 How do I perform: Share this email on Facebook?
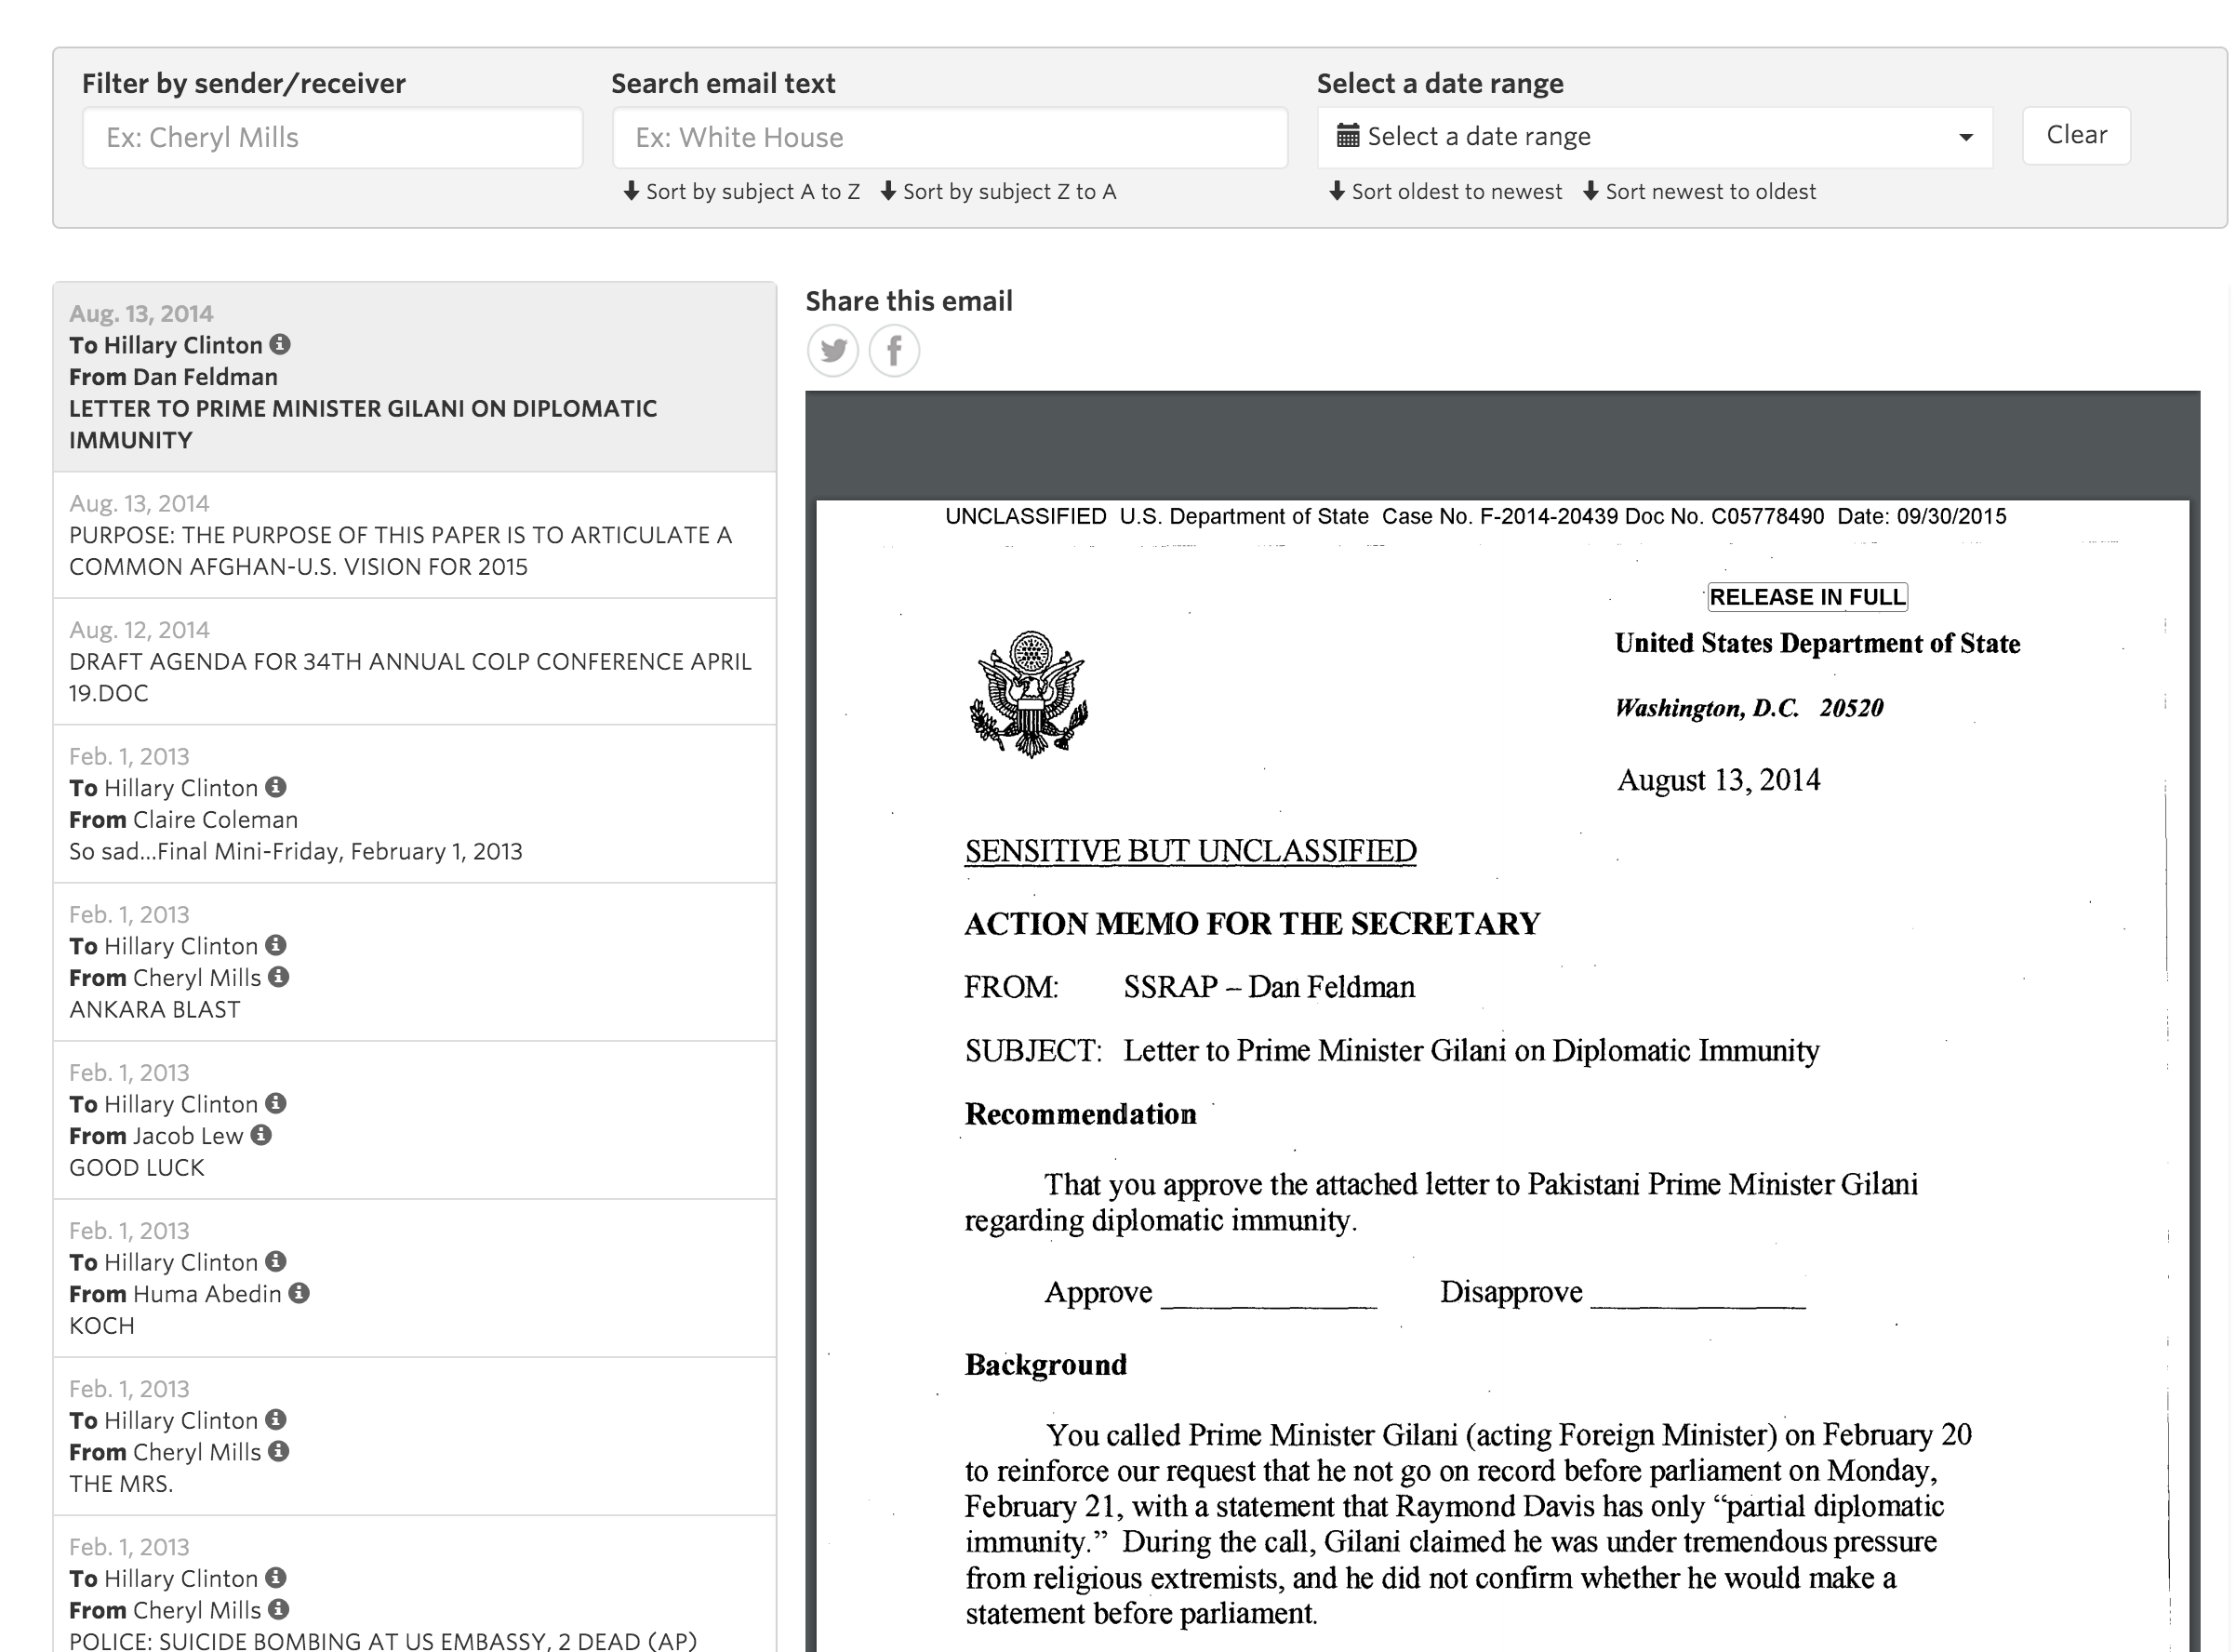pyautogui.click(x=893, y=351)
